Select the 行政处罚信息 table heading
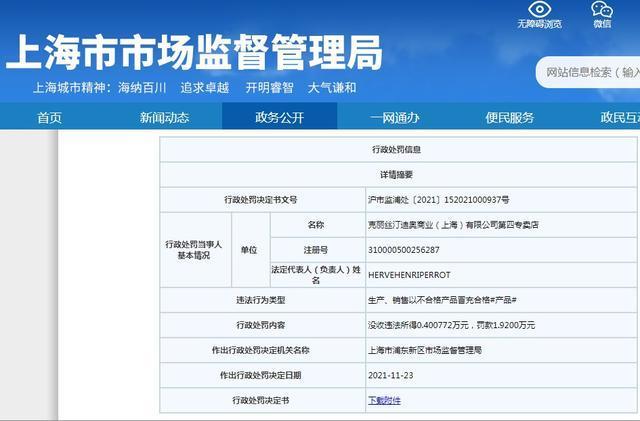The width and height of the screenshot is (640, 421). pyautogui.click(x=396, y=149)
